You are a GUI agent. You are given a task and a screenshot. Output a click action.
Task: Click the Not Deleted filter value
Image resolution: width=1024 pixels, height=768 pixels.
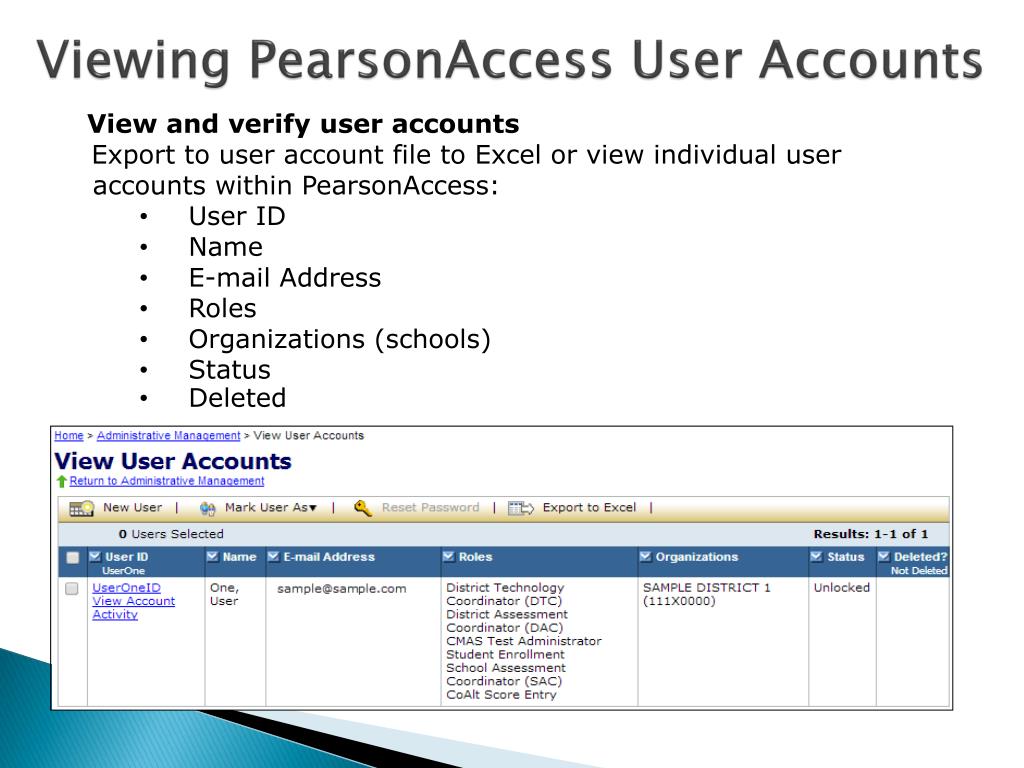(919, 571)
